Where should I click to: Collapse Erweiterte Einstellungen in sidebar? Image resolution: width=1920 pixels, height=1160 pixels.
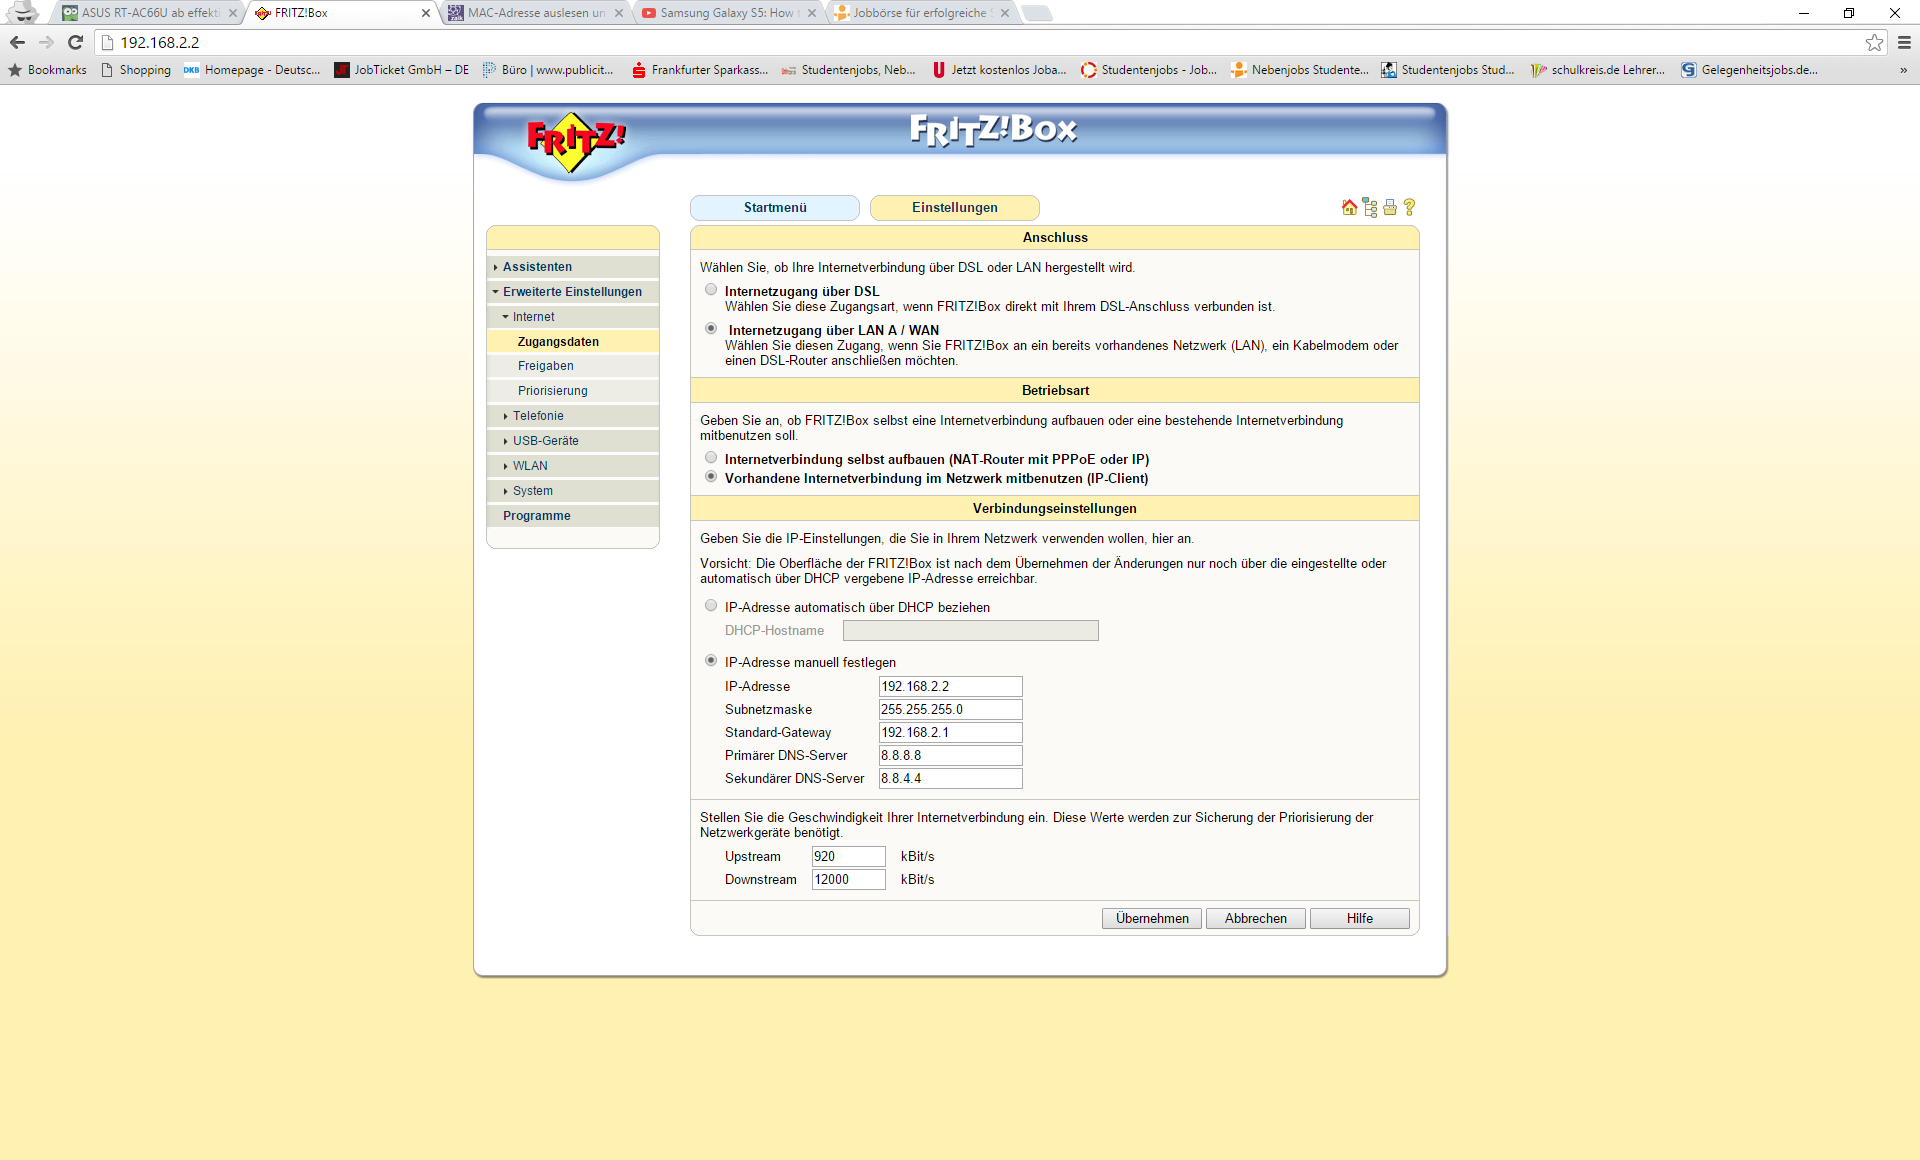(571, 292)
